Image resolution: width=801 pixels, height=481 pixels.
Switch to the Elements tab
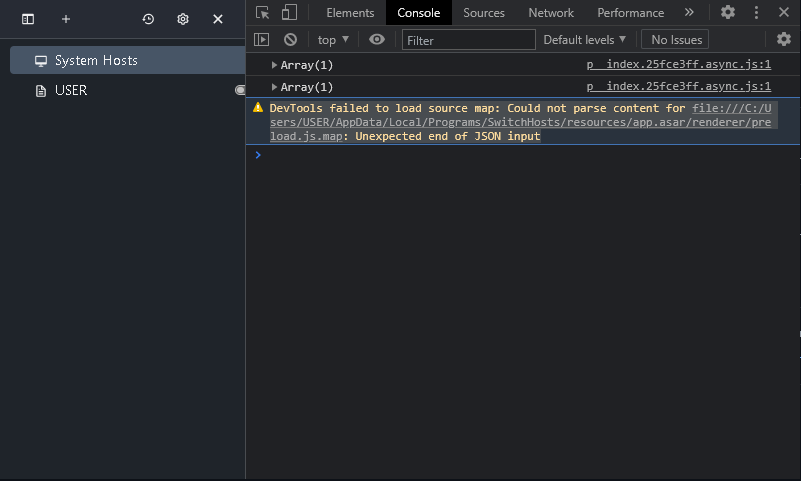350,13
